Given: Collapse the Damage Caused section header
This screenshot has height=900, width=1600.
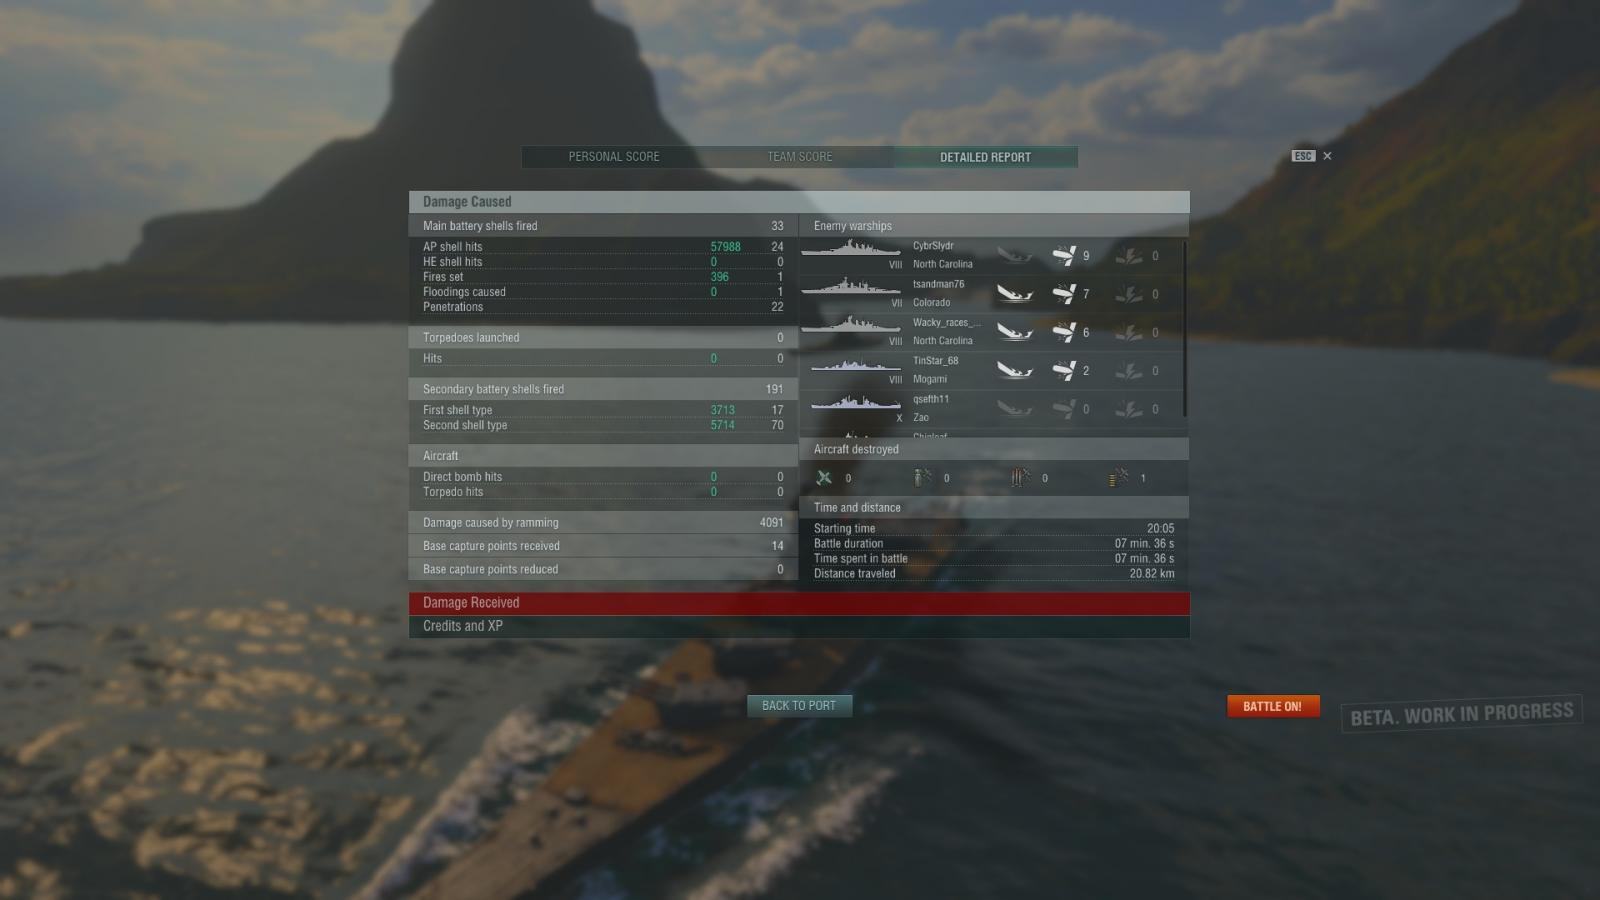Looking at the screenshot, I should 799,202.
